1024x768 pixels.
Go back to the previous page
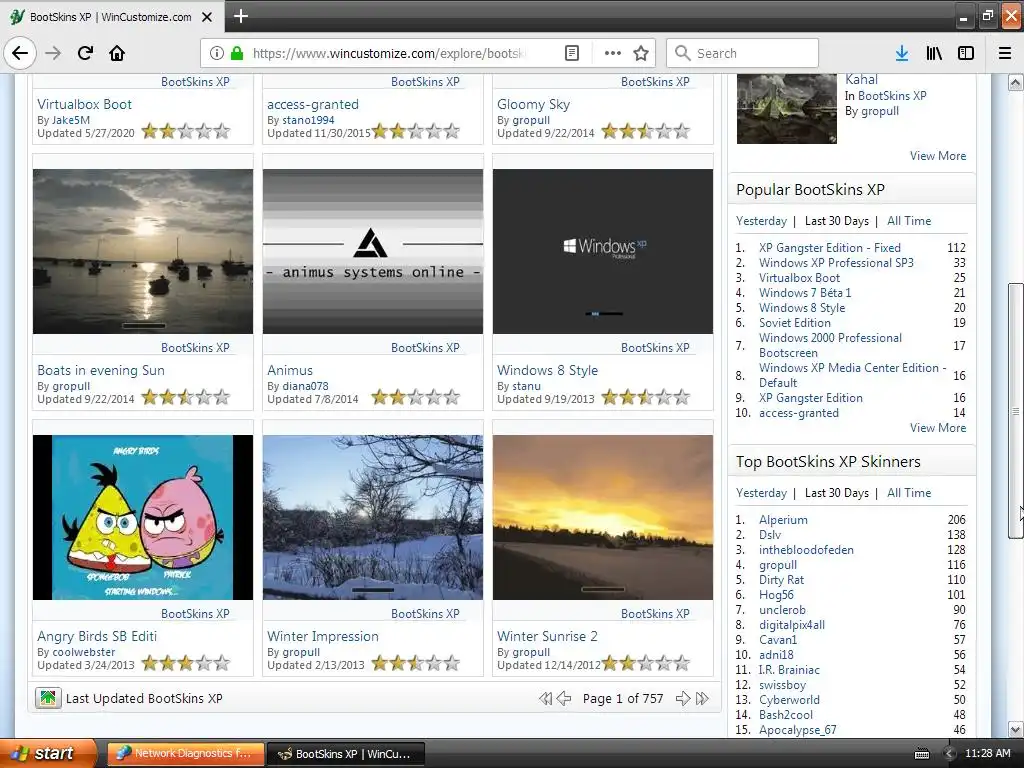coord(20,53)
